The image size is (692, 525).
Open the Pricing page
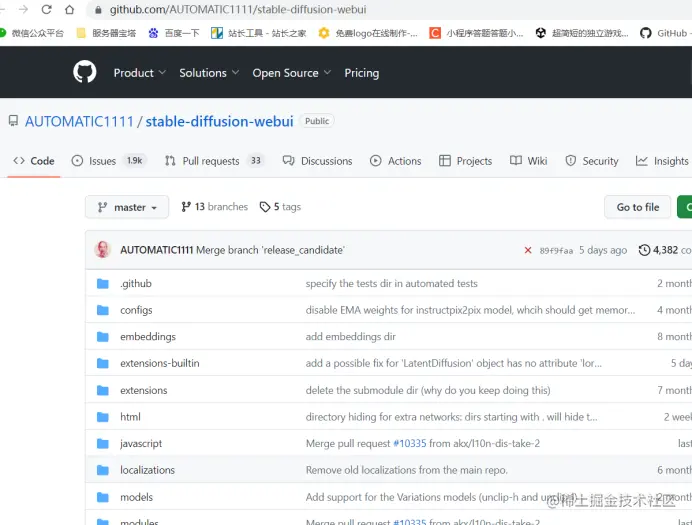click(x=361, y=73)
